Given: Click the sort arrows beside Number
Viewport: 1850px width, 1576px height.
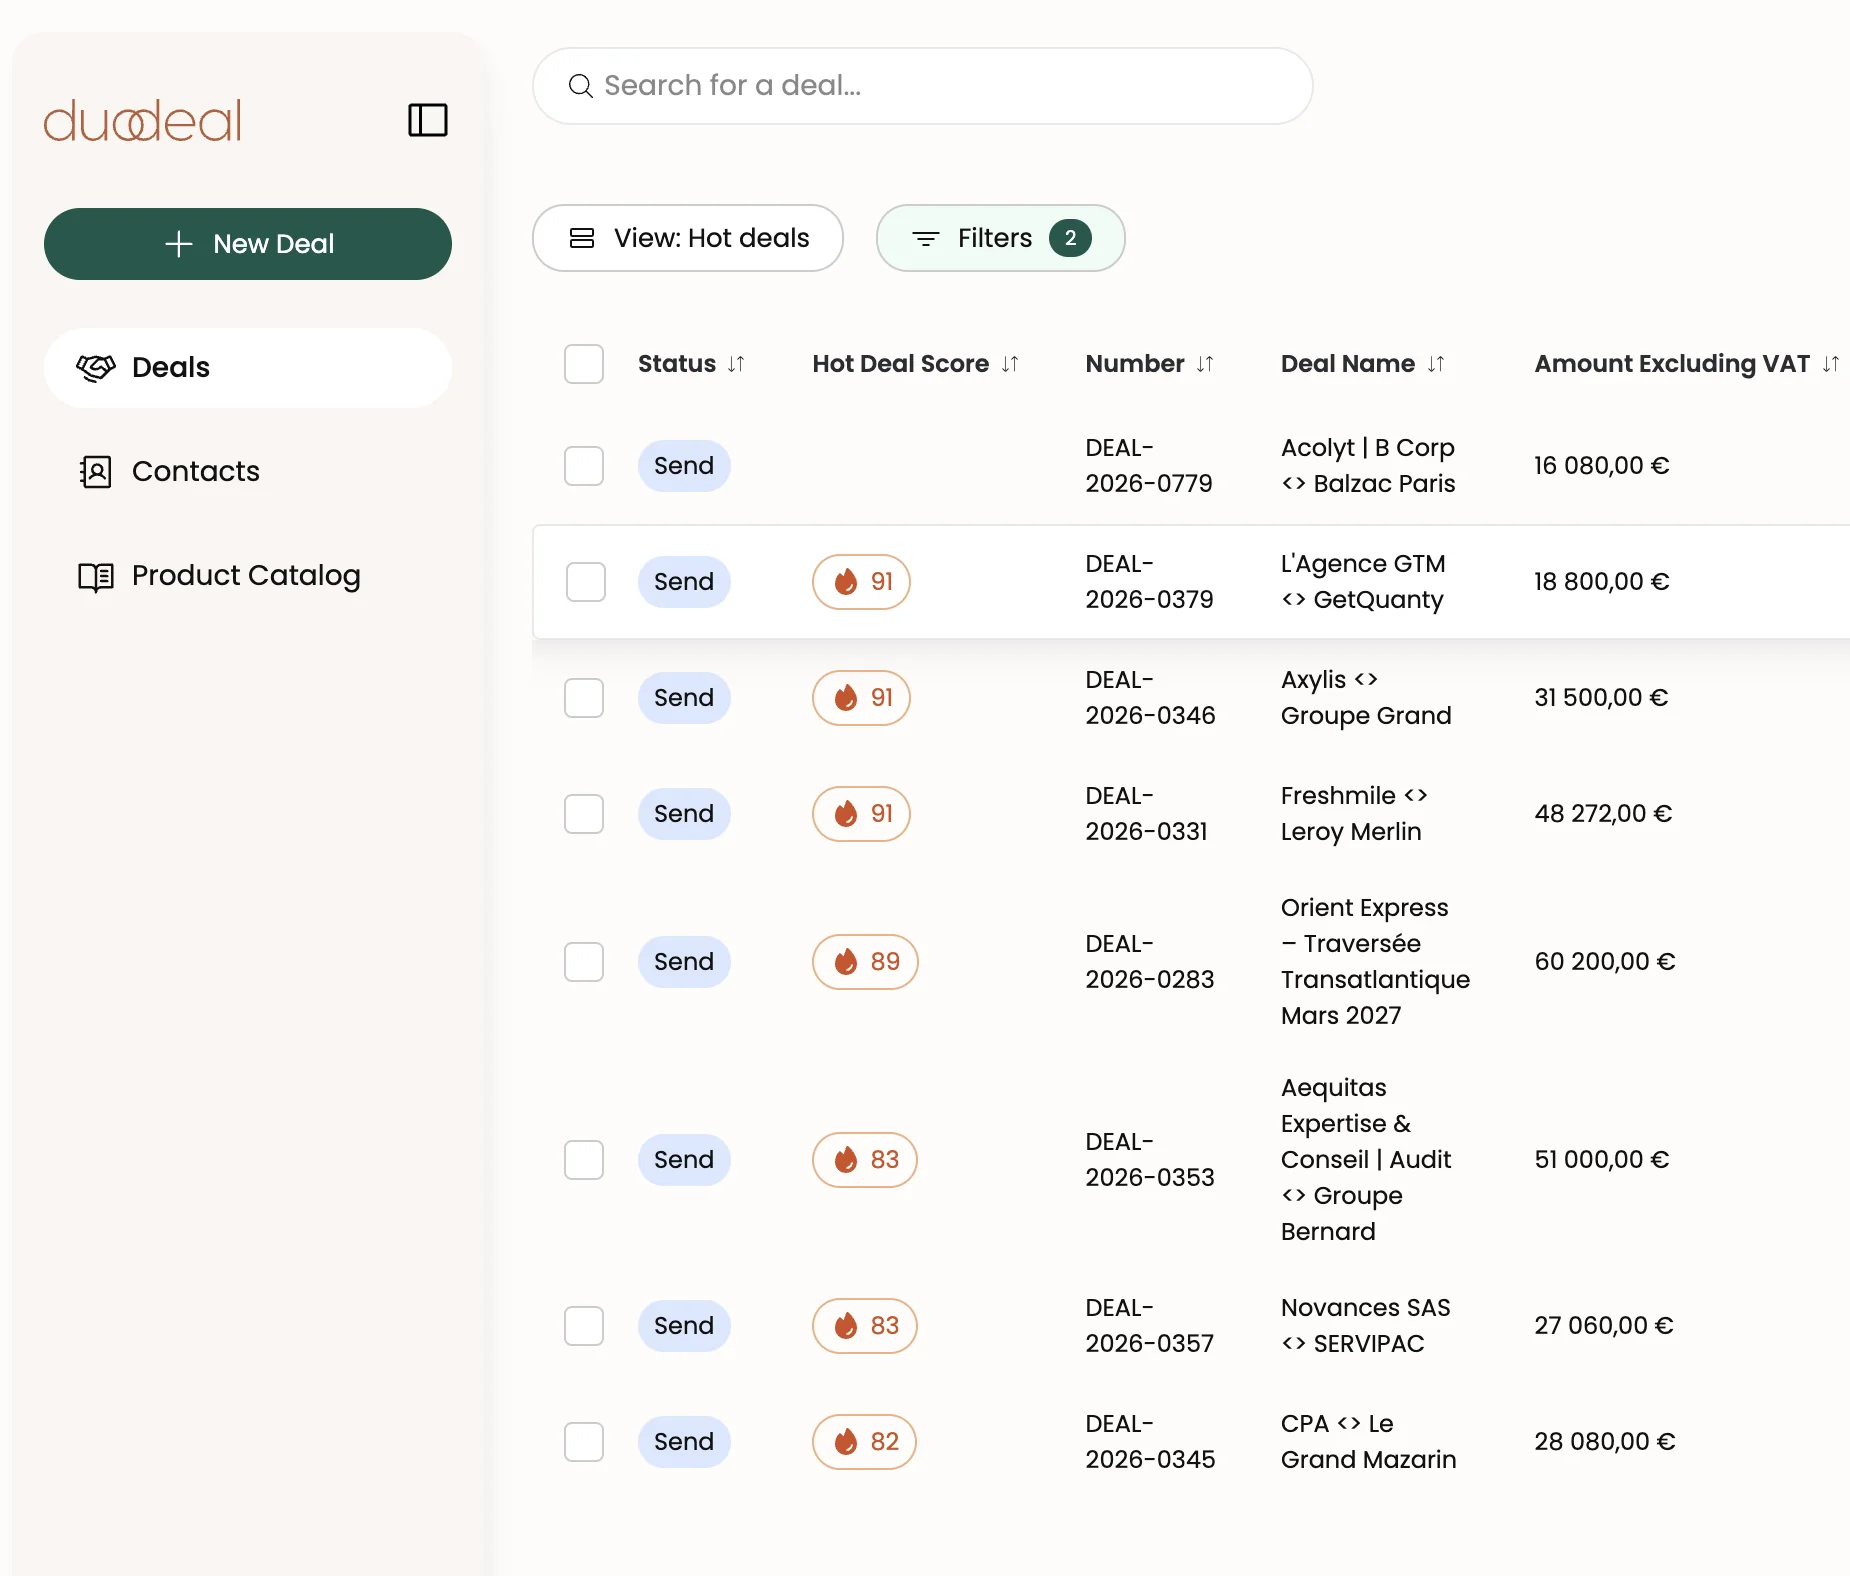Looking at the screenshot, I should coord(1205,364).
